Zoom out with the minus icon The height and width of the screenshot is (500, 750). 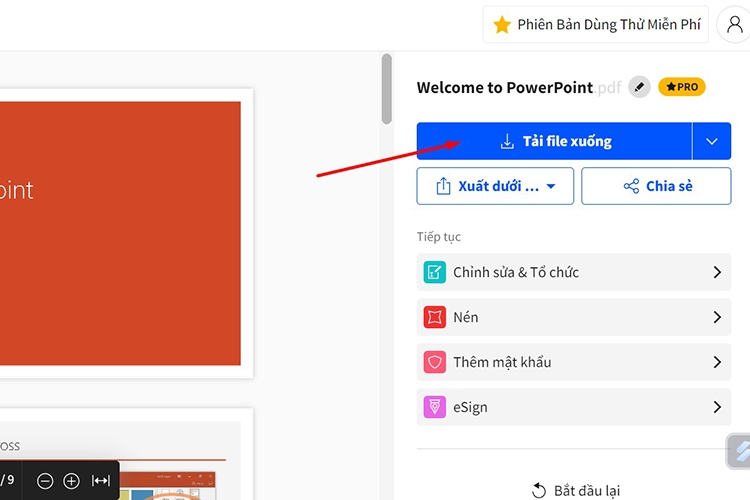[45, 481]
